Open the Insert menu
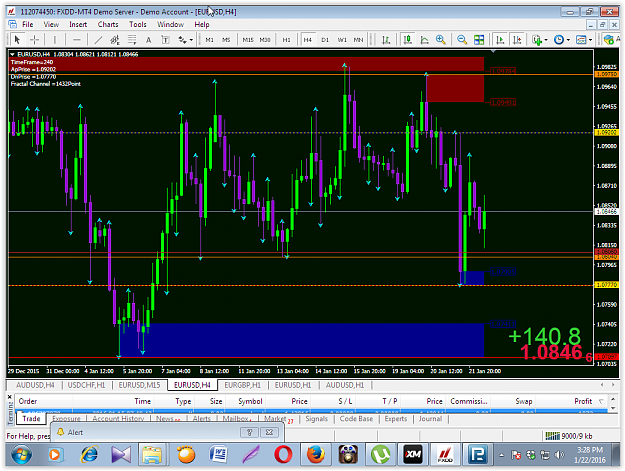 (78, 24)
